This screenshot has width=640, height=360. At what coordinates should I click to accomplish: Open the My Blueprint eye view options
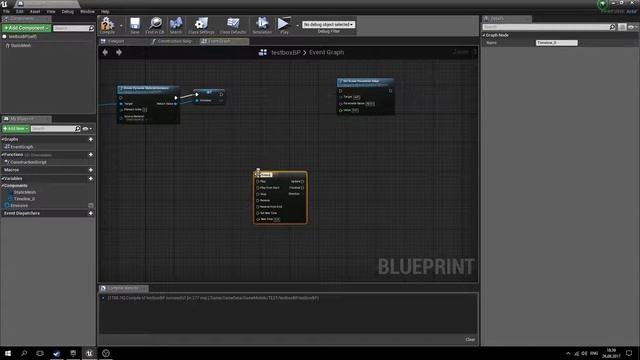(x=87, y=129)
